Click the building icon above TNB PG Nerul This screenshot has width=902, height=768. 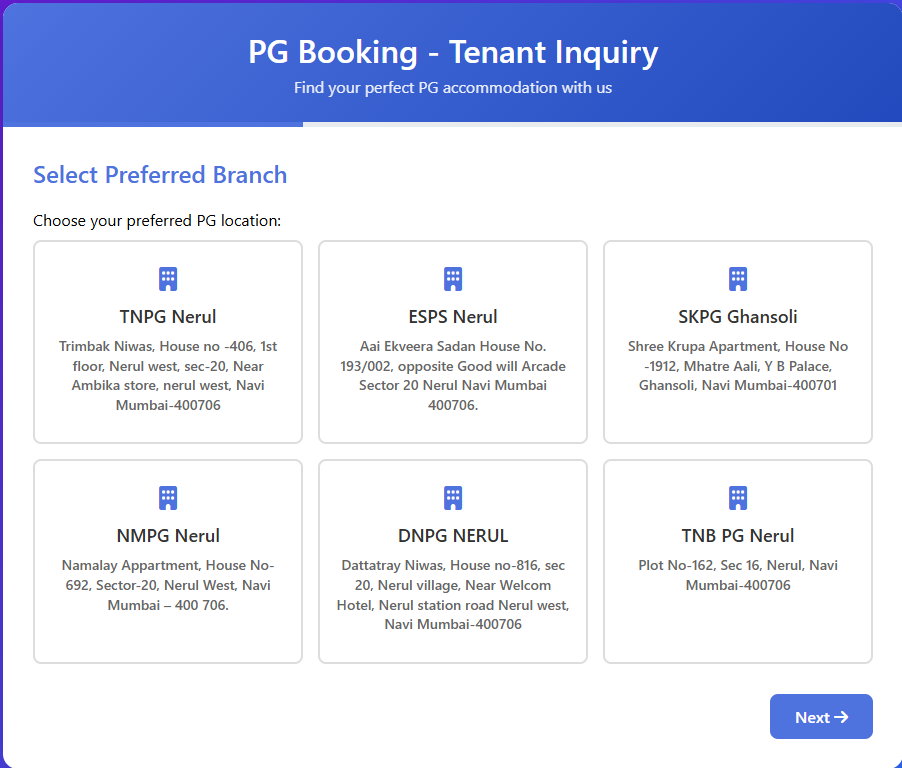(738, 498)
